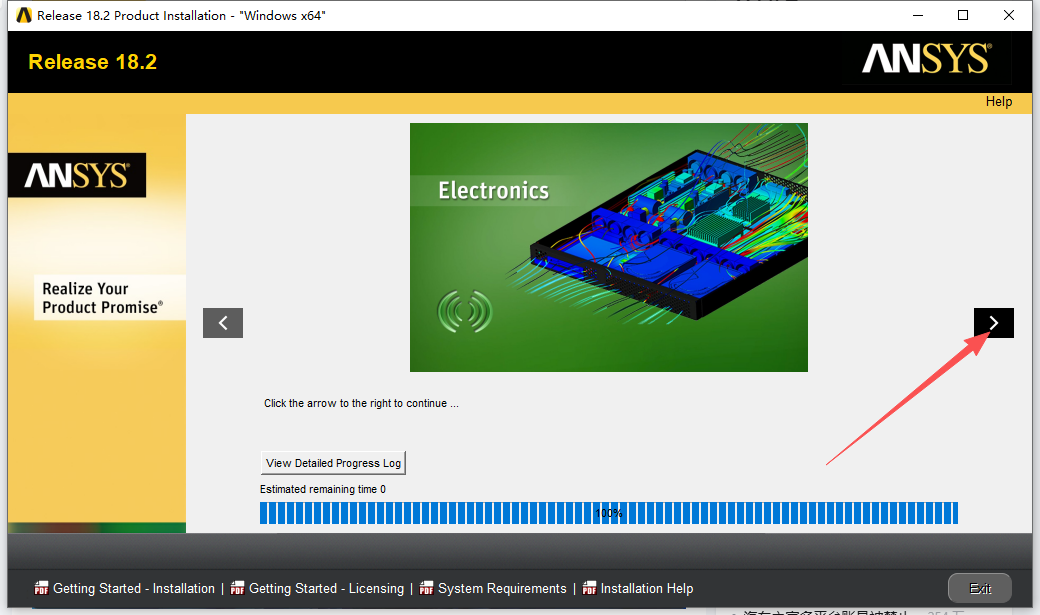Click the PDF icon beside System Requirements
This screenshot has width=1040, height=615.
pos(426,588)
